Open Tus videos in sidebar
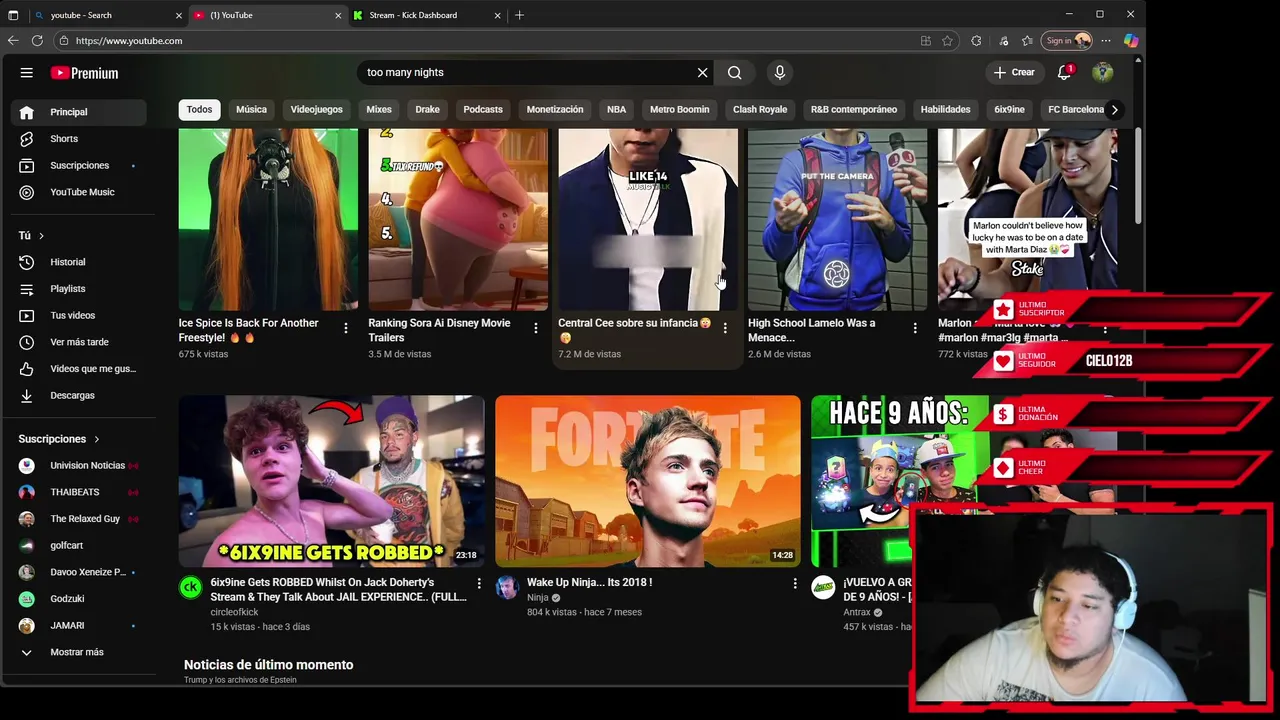Viewport: 1280px width, 720px height. (x=80, y=315)
